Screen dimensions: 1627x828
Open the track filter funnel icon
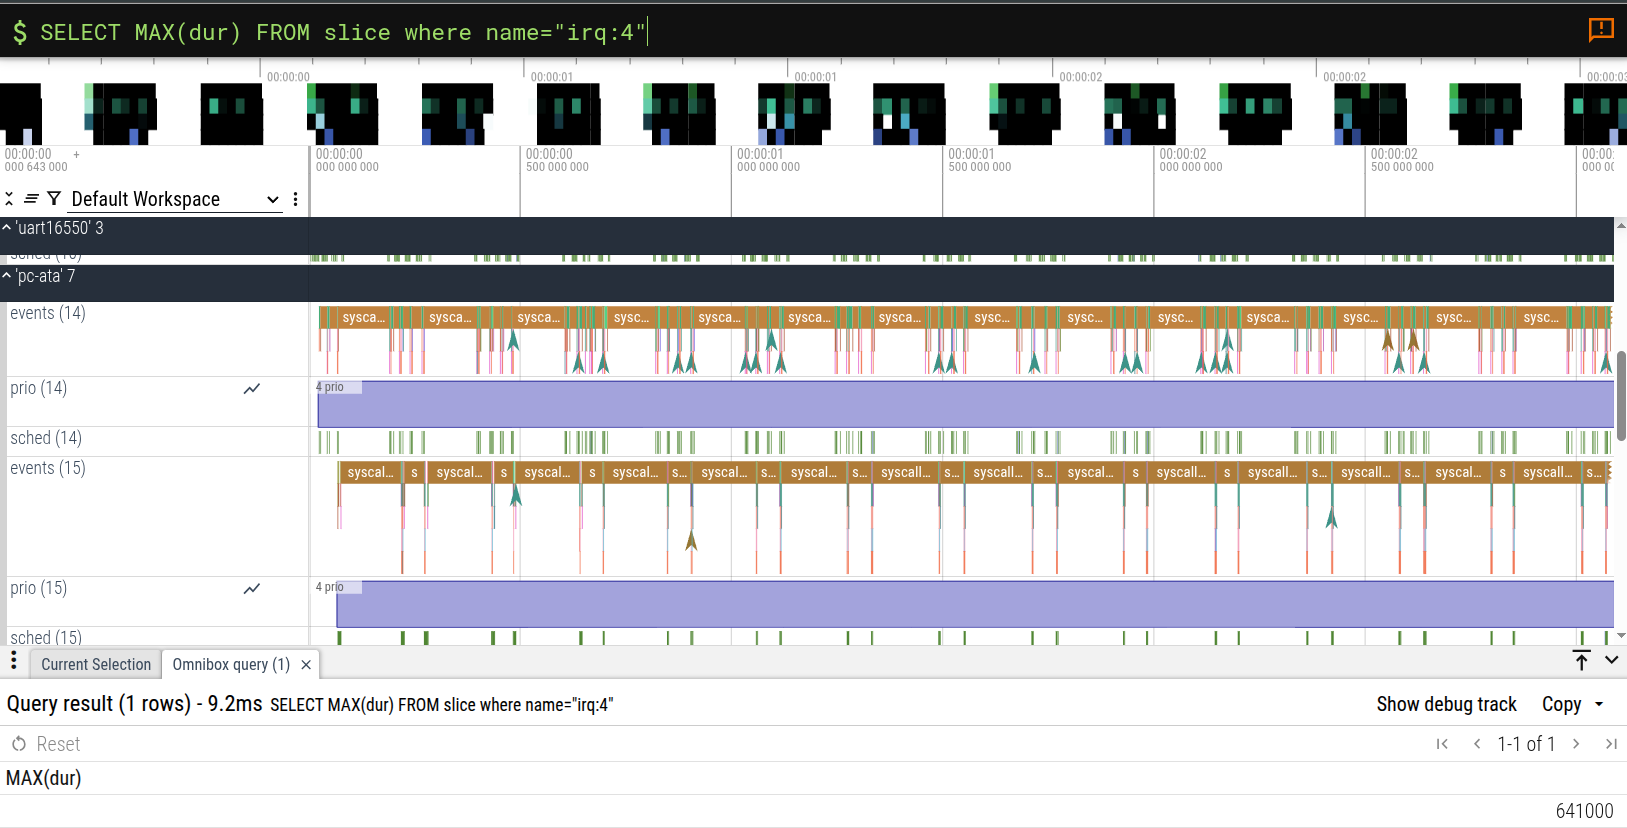pyautogui.click(x=54, y=199)
